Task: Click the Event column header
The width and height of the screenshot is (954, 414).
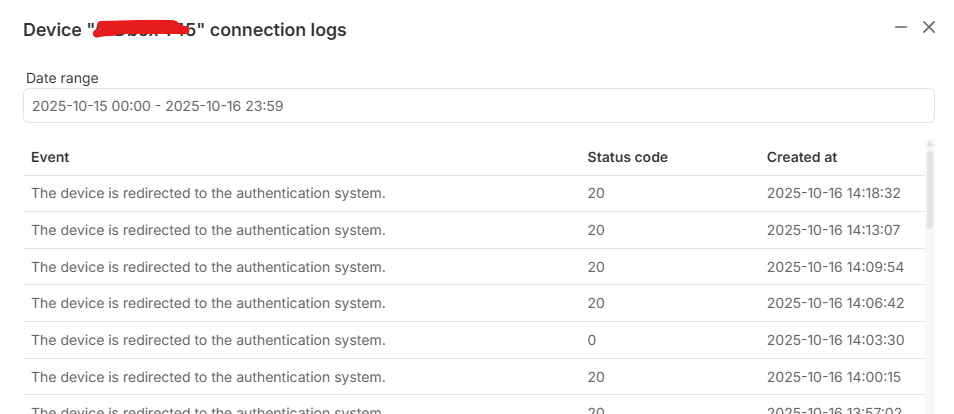Action: tap(50, 157)
